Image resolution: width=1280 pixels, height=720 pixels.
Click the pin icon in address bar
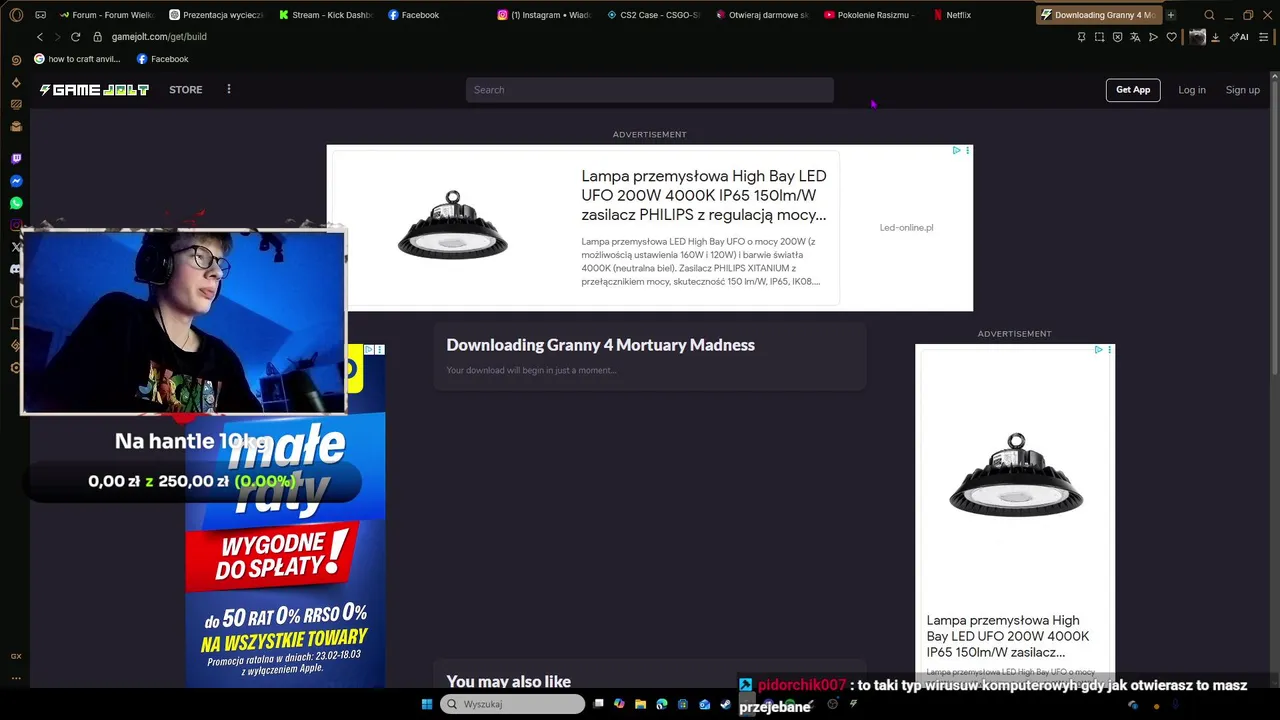point(1081,37)
